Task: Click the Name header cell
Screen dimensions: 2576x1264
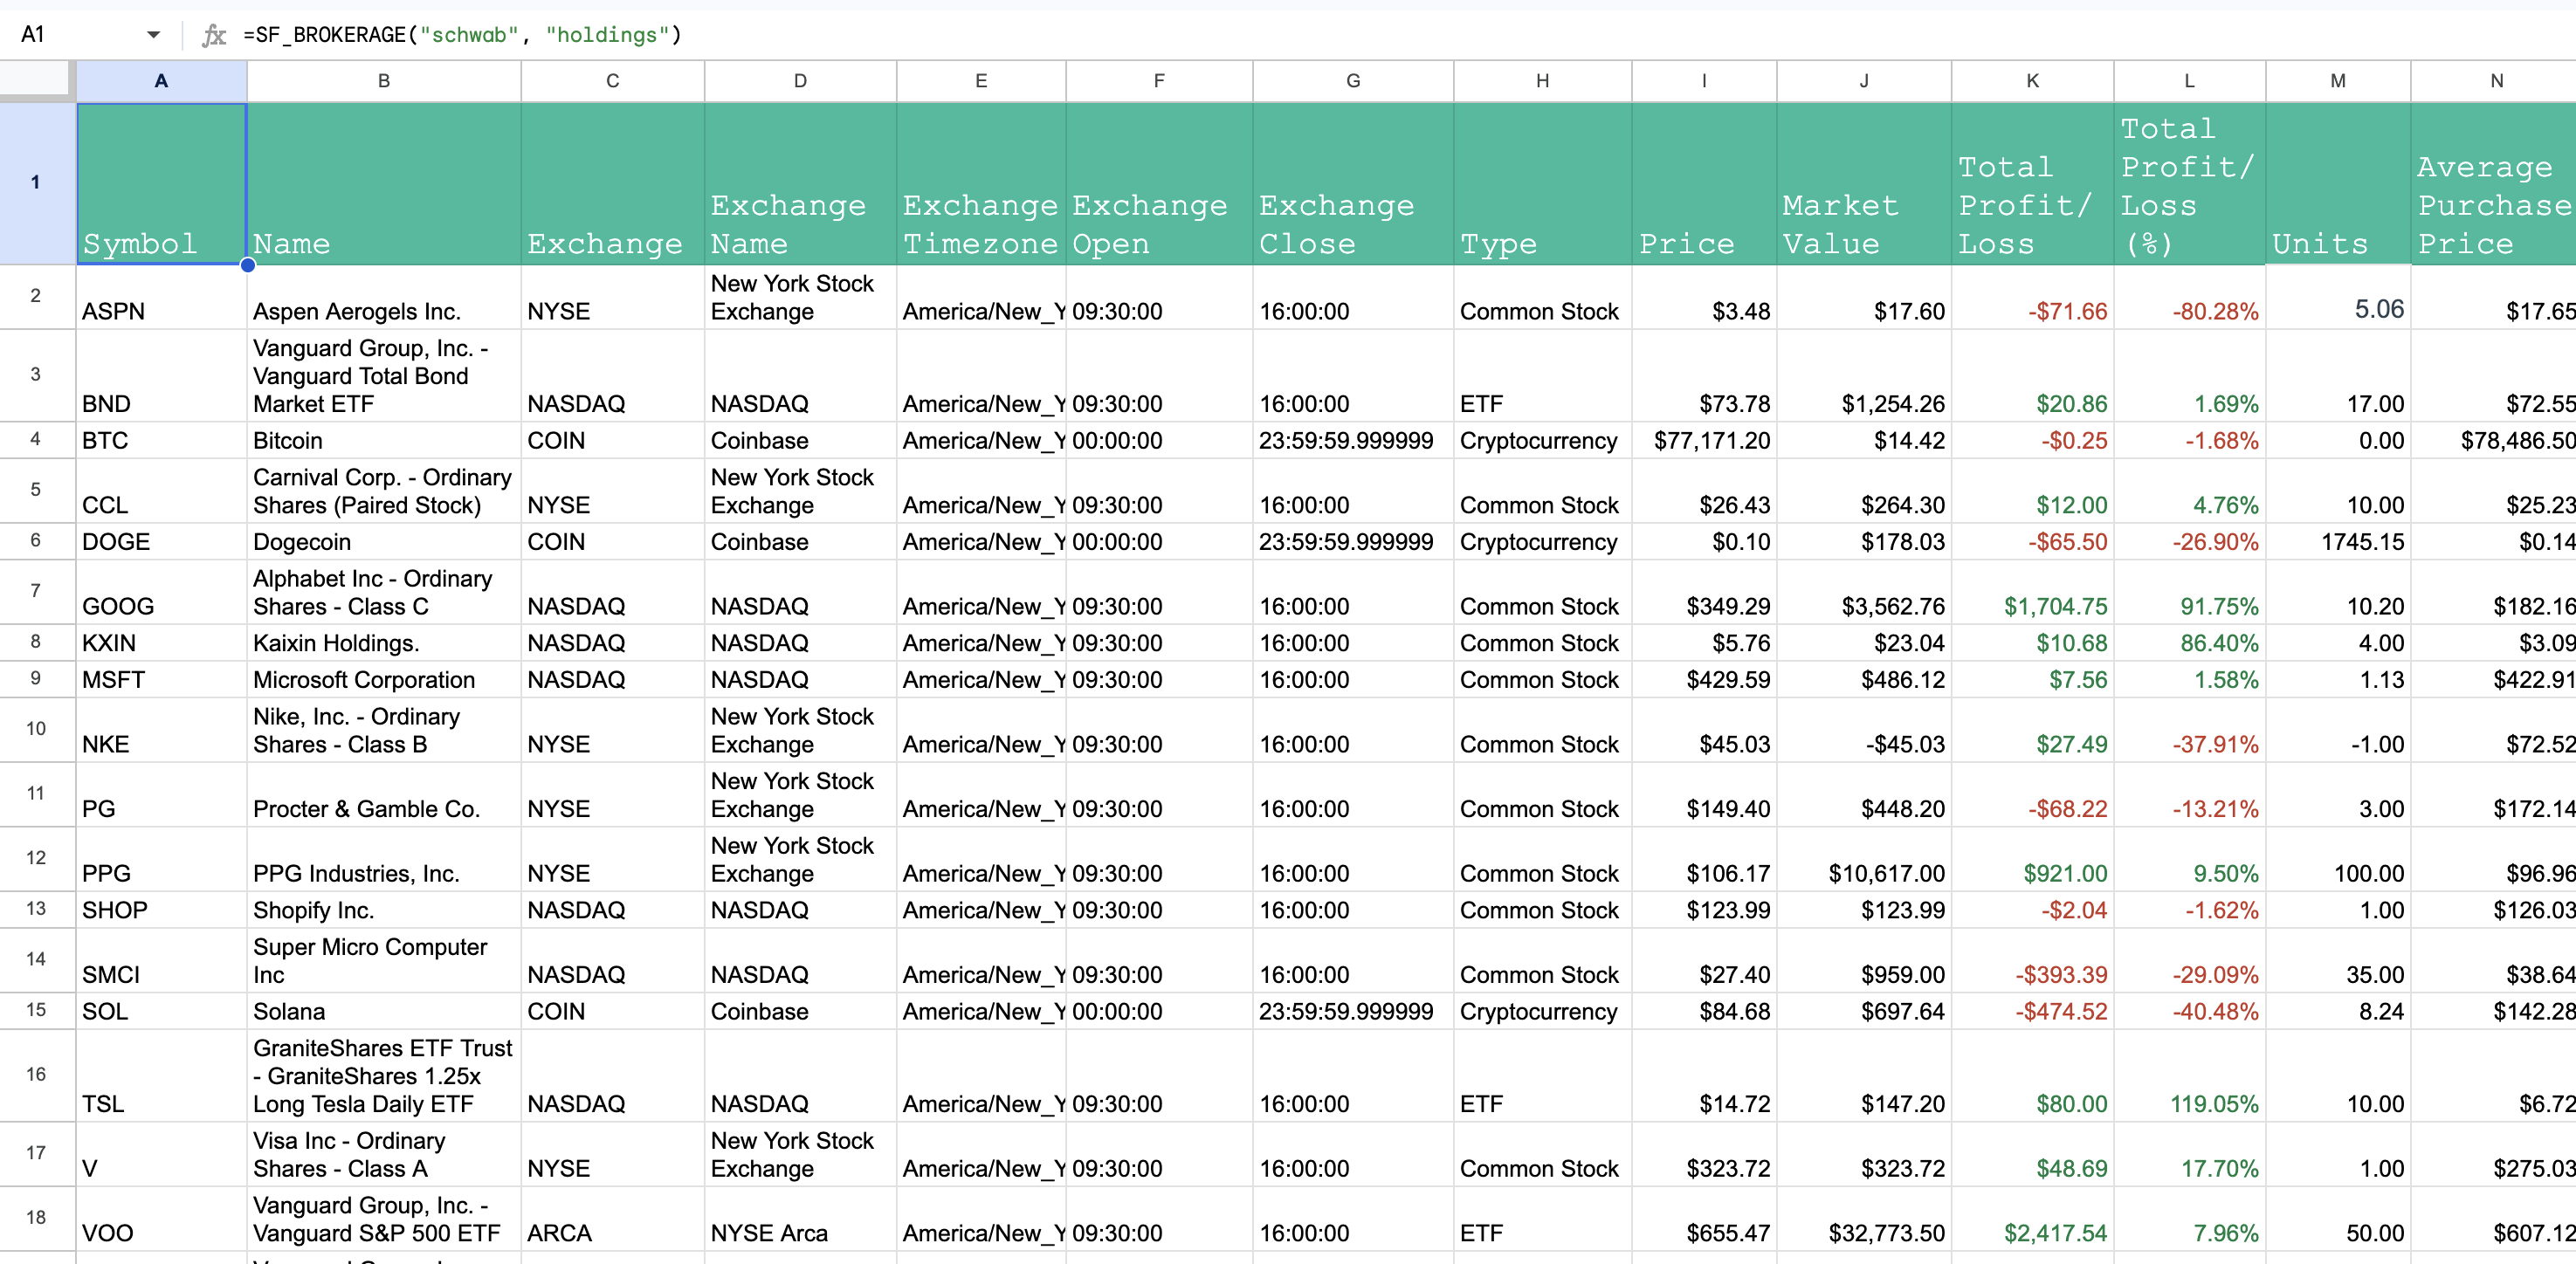Action: [x=384, y=183]
